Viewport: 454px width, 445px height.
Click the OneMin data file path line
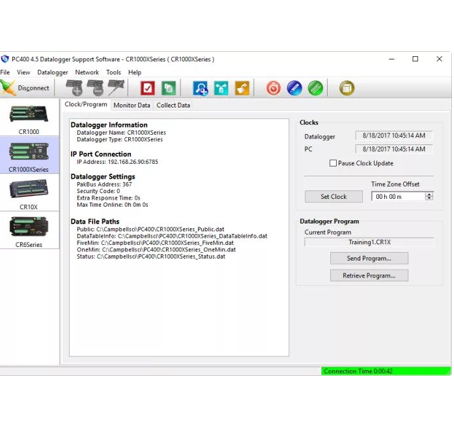click(x=156, y=250)
